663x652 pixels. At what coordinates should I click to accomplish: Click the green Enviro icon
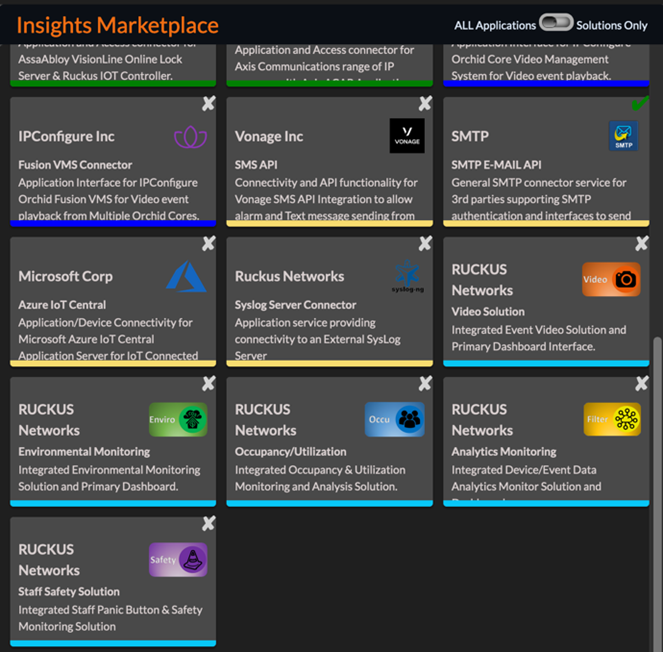coord(178,419)
